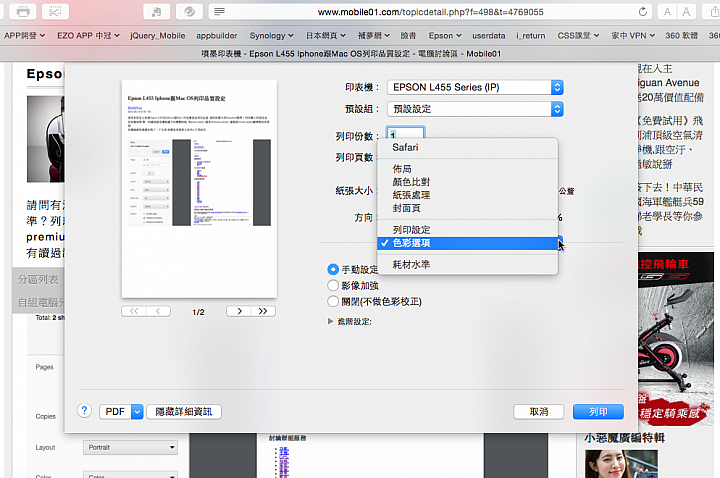Click the smaller text A button
The height and width of the screenshot is (478, 720).
[667, 12]
